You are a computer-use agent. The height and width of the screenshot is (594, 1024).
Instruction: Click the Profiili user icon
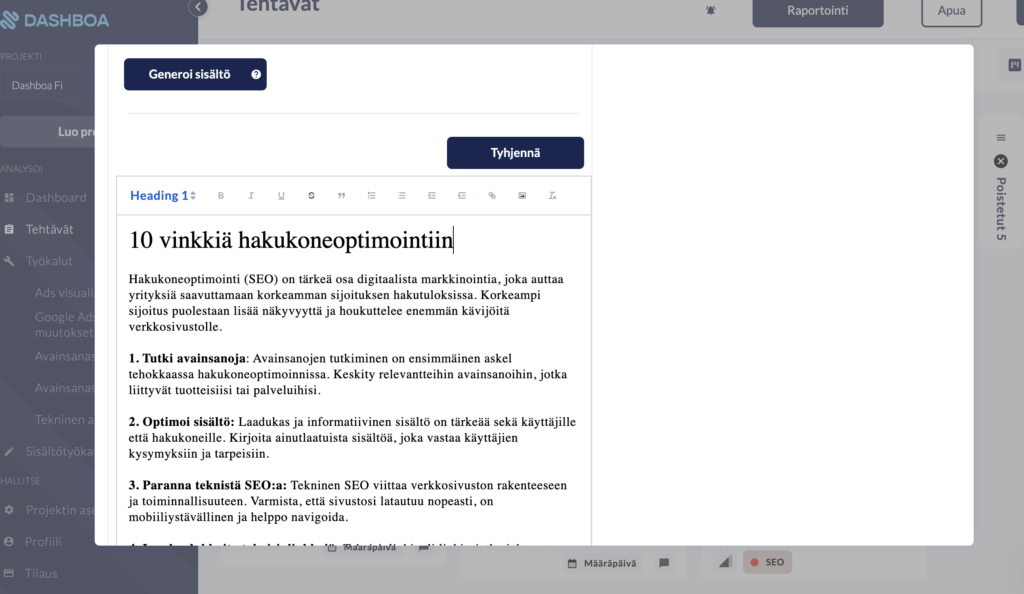[x=9, y=541]
